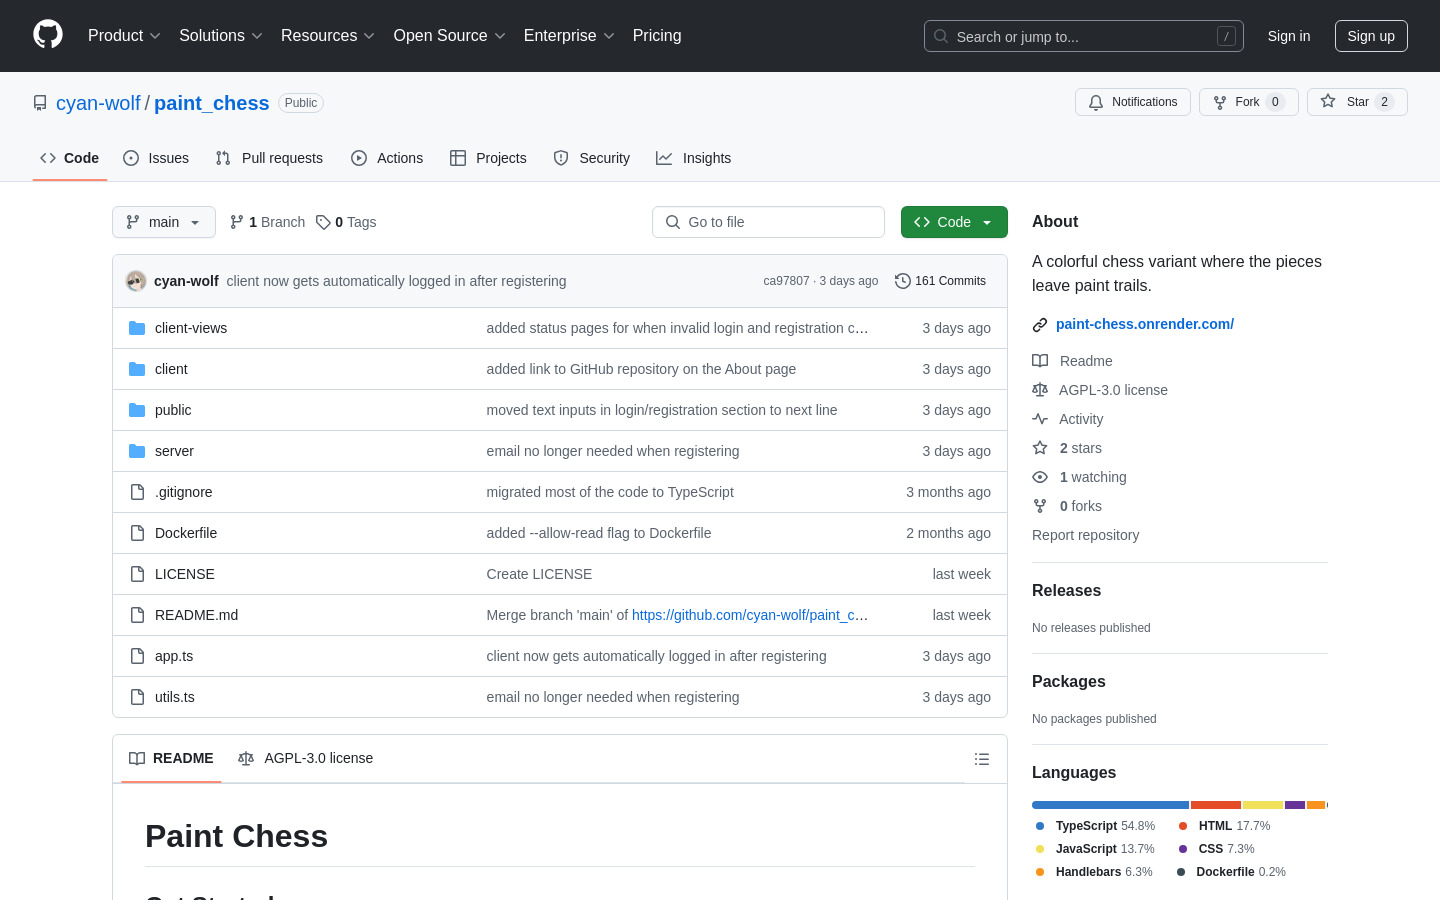Open the main branch selector dropdown

click(x=164, y=222)
